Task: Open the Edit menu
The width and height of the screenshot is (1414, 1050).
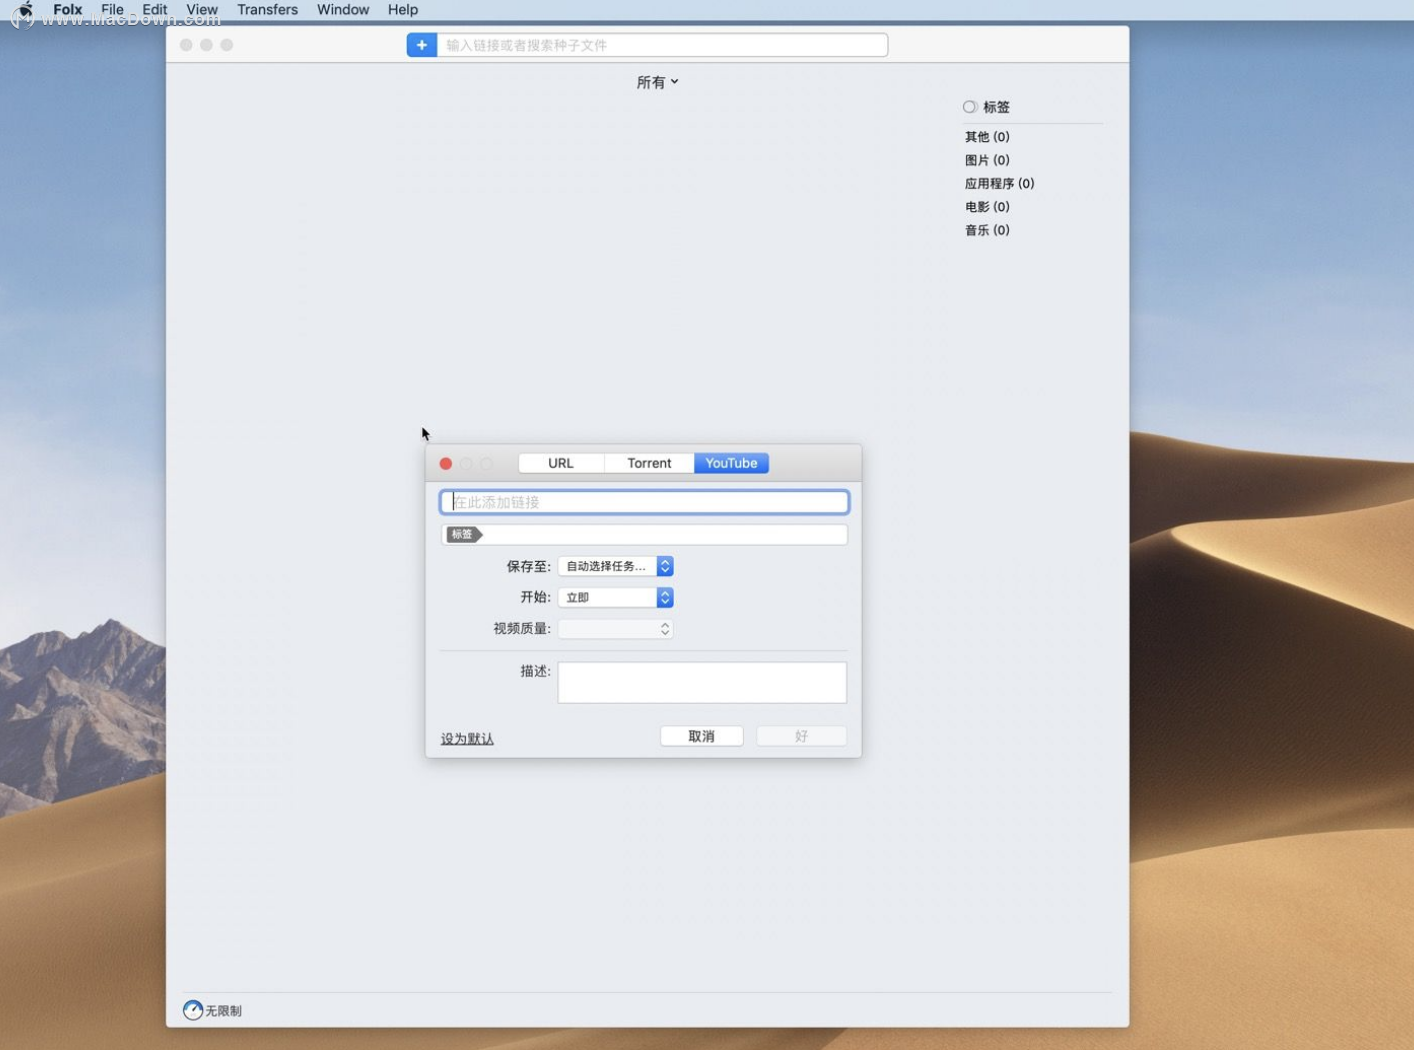Action: pyautogui.click(x=155, y=10)
